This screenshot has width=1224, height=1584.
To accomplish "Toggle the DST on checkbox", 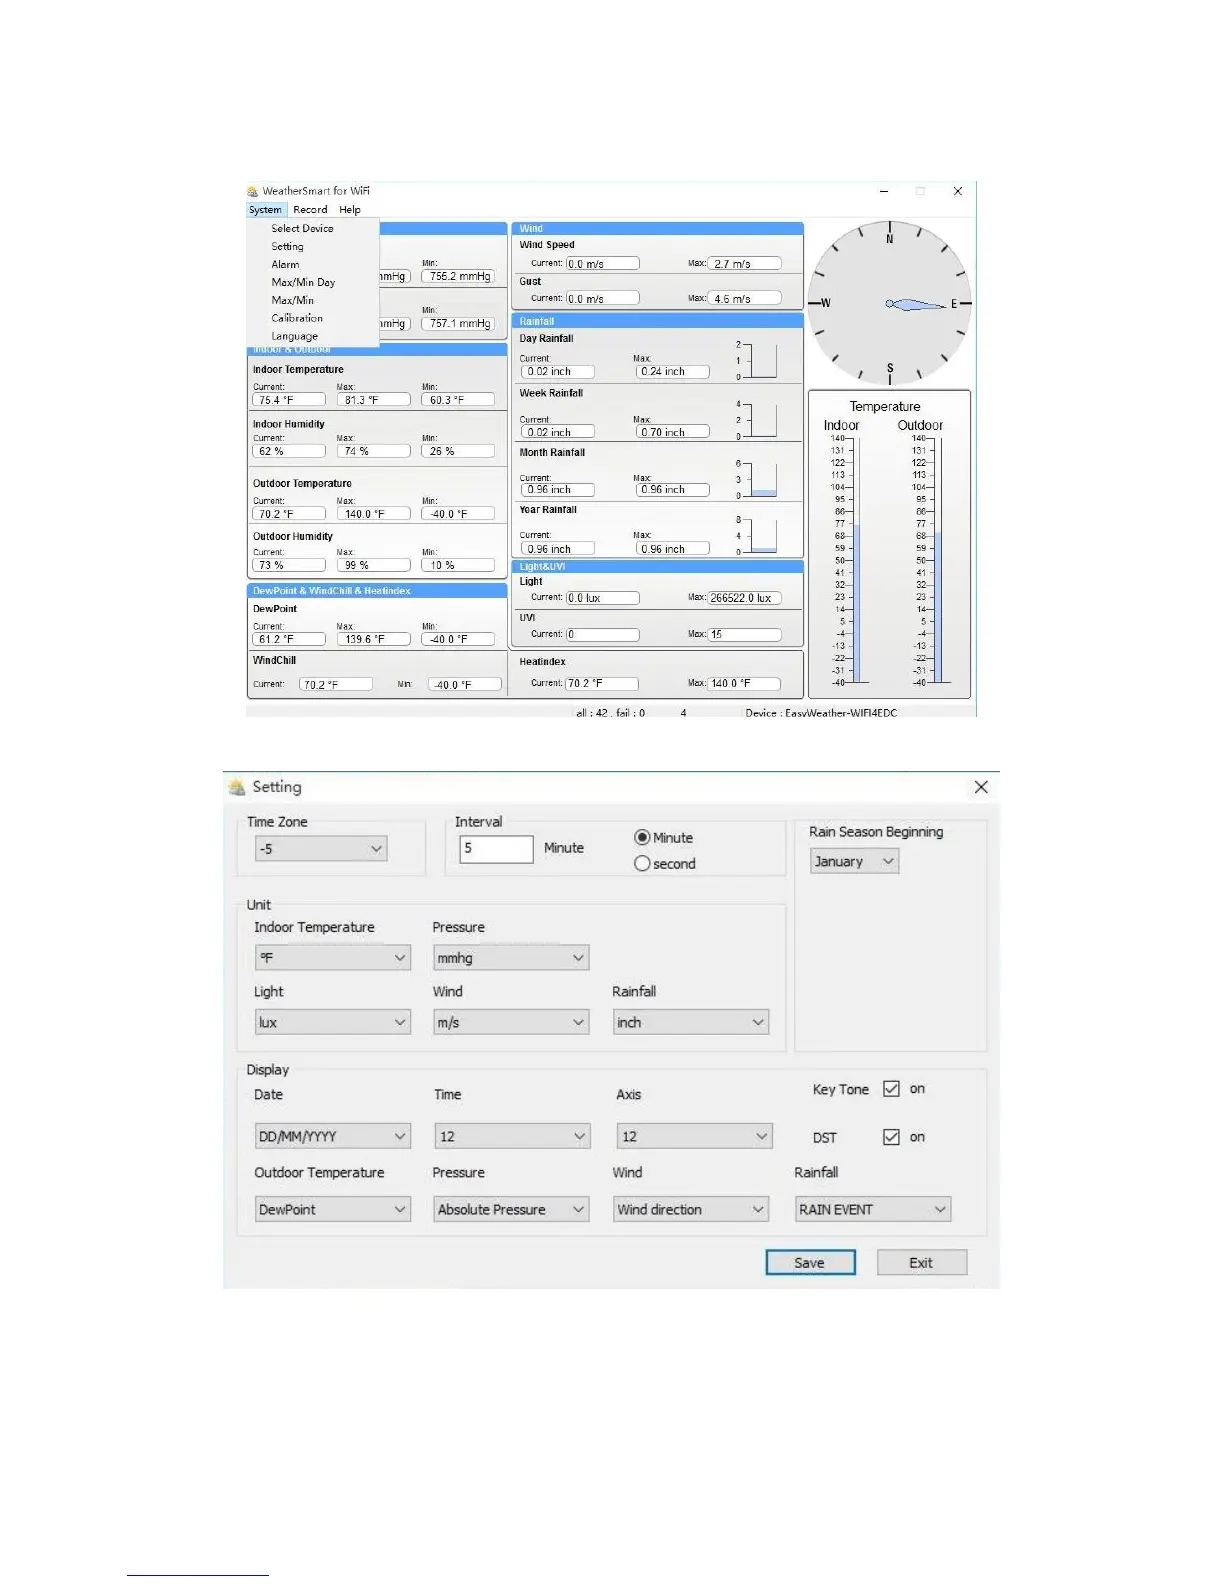I will click(891, 1137).
